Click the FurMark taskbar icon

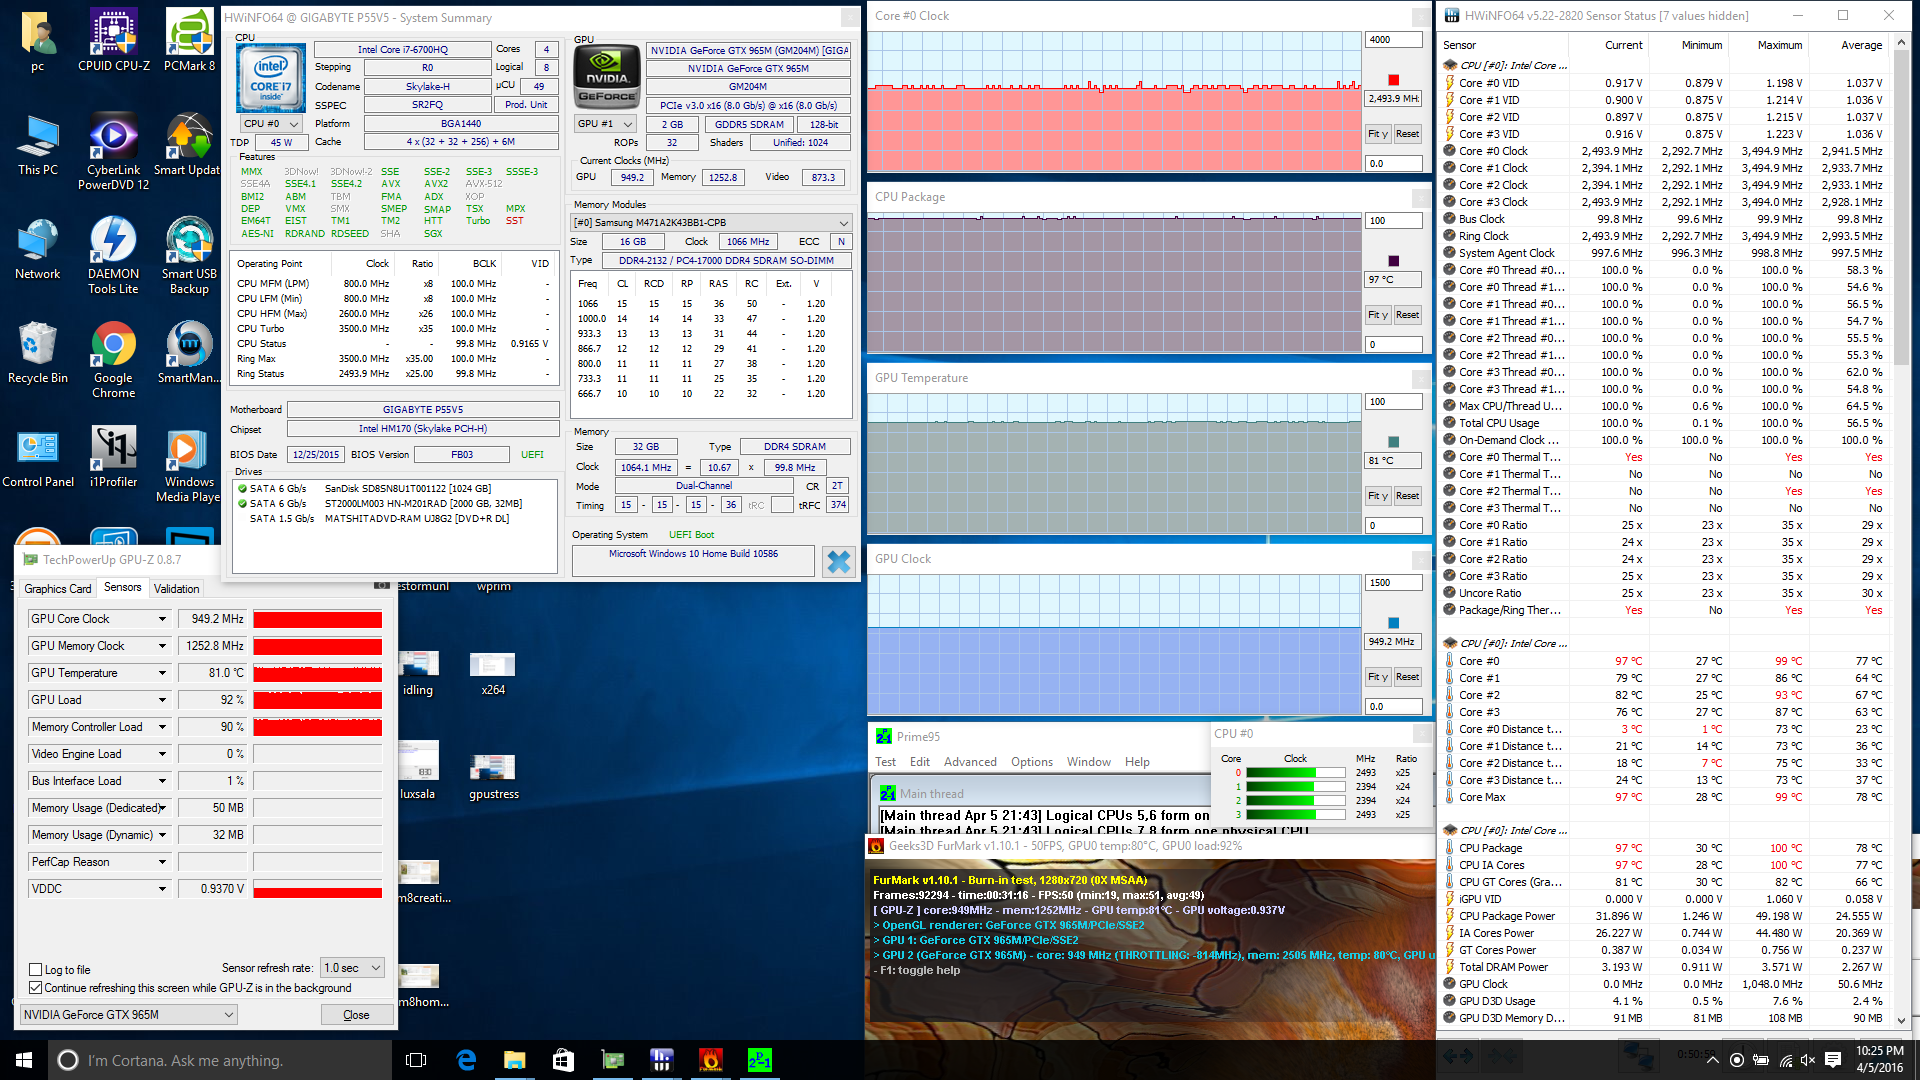pyautogui.click(x=710, y=1060)
